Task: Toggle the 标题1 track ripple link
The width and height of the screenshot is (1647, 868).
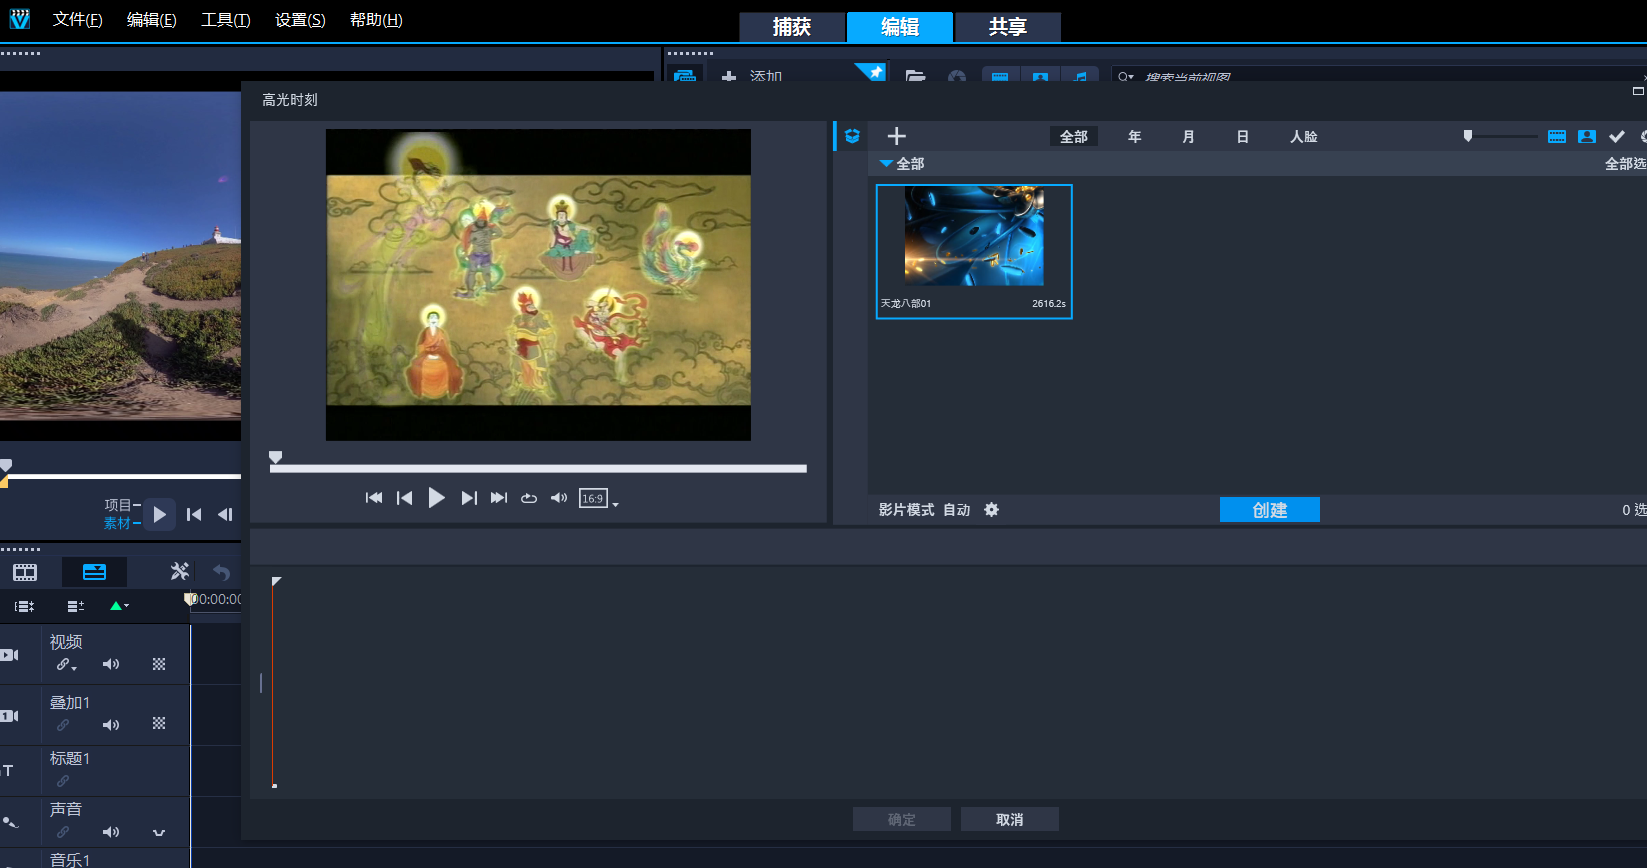Action: (63, 781)
